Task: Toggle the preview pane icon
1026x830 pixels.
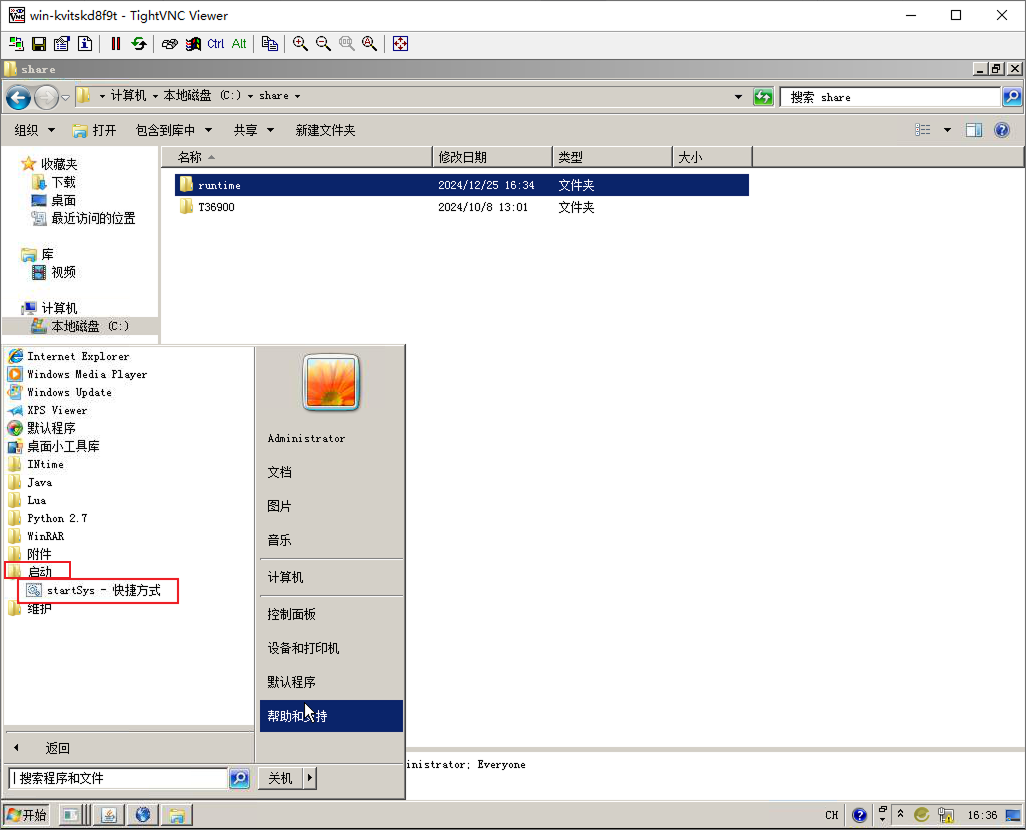Action: (974, 130)
